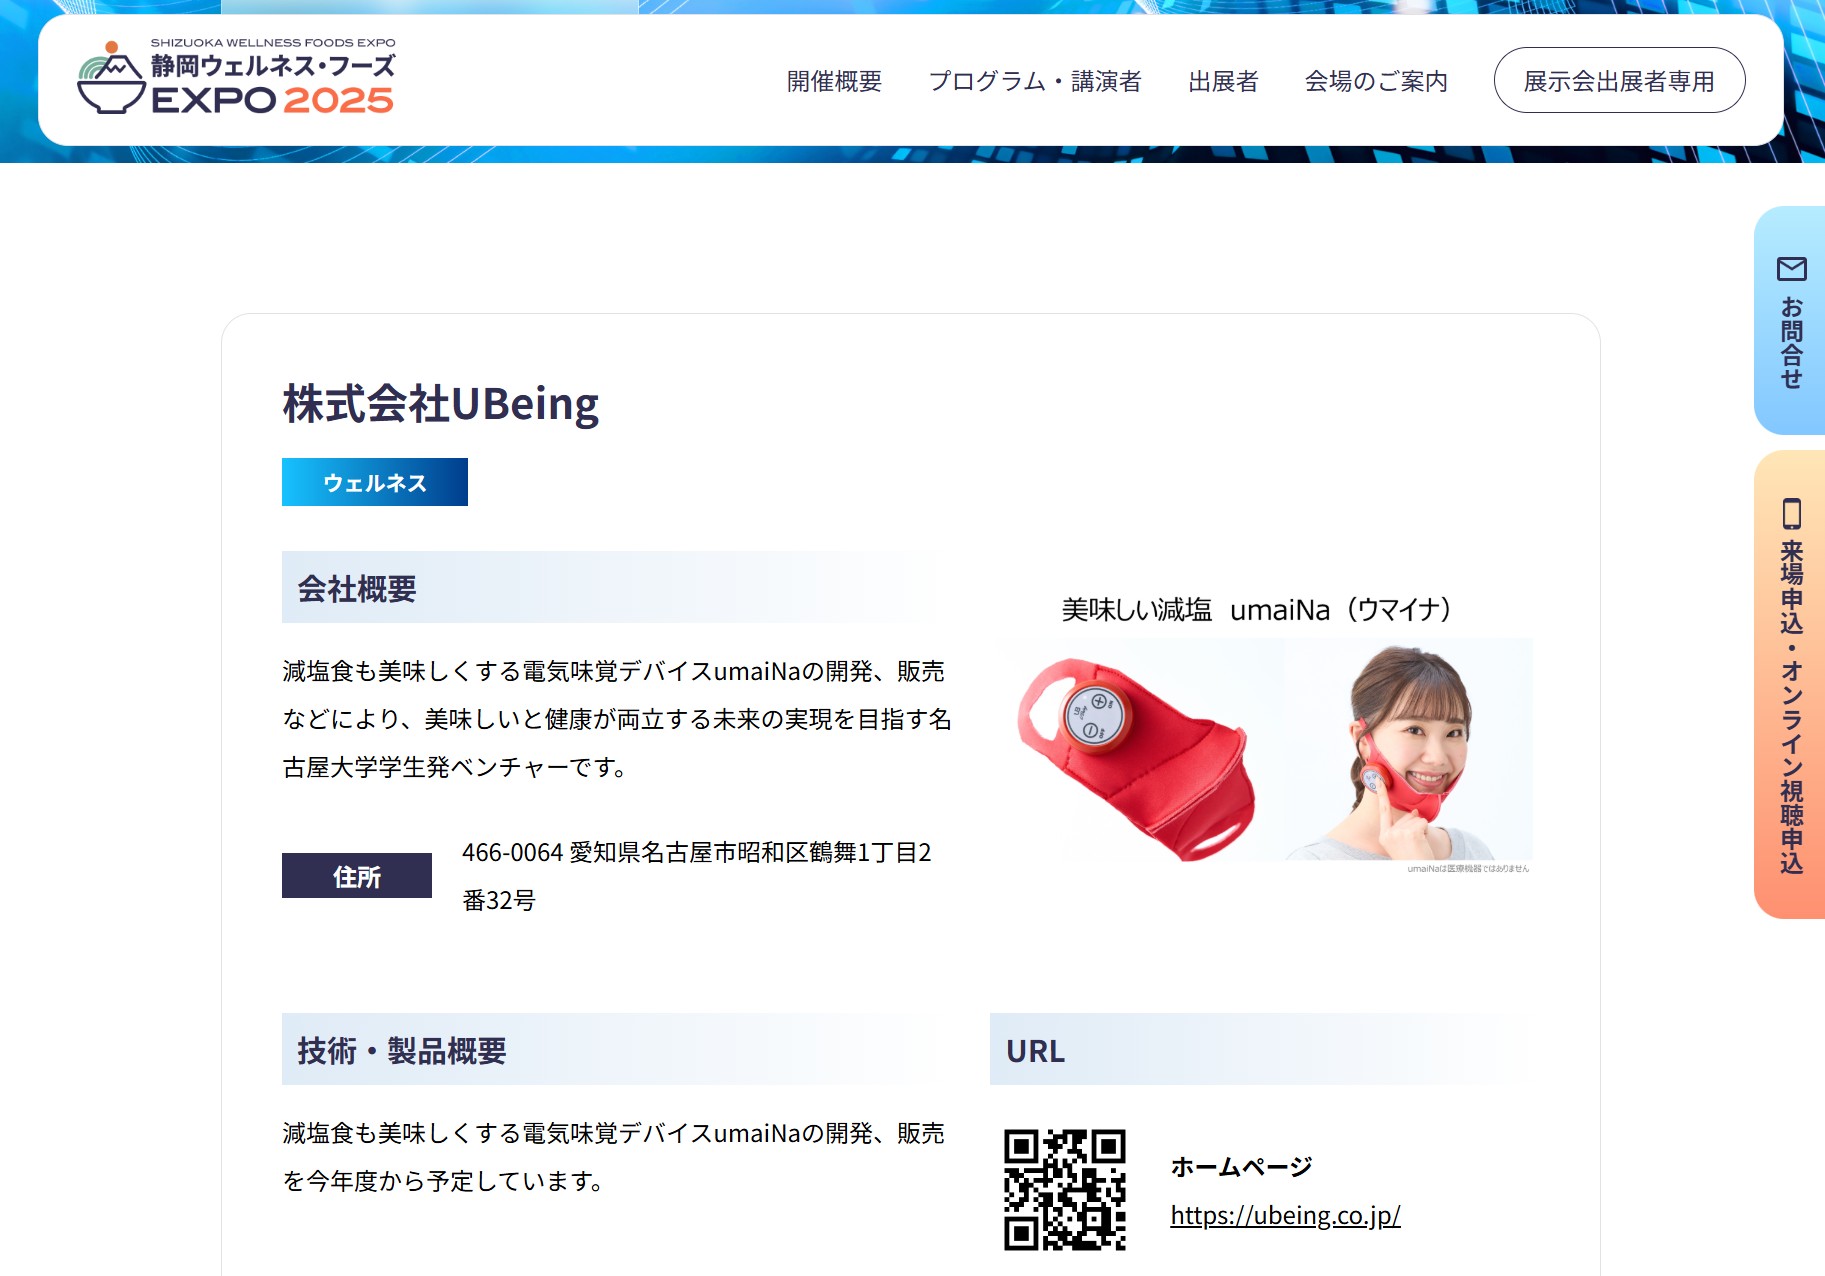The height and width of the screenshot is (1276, 1825).
Task: Click the blue ウェルネス category tag
Action: click(x=374, y=482)
